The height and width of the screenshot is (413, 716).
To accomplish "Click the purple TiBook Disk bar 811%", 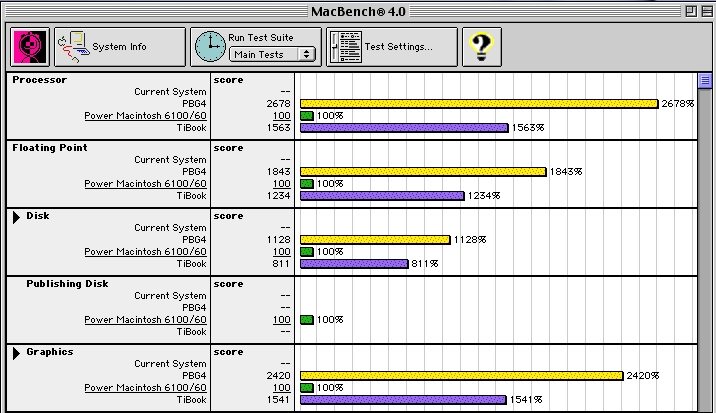I will pyautogui.click(x=354, y=264).
